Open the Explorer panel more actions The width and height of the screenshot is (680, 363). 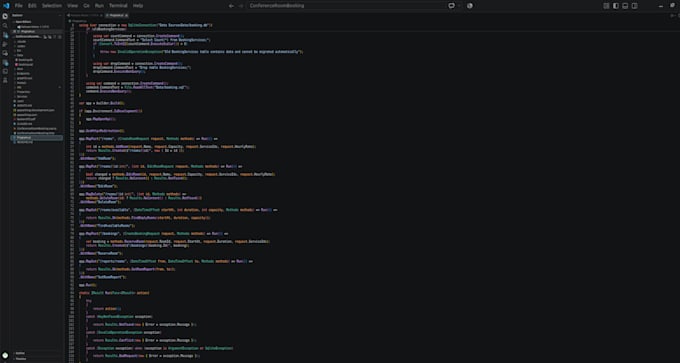[60, 16]
